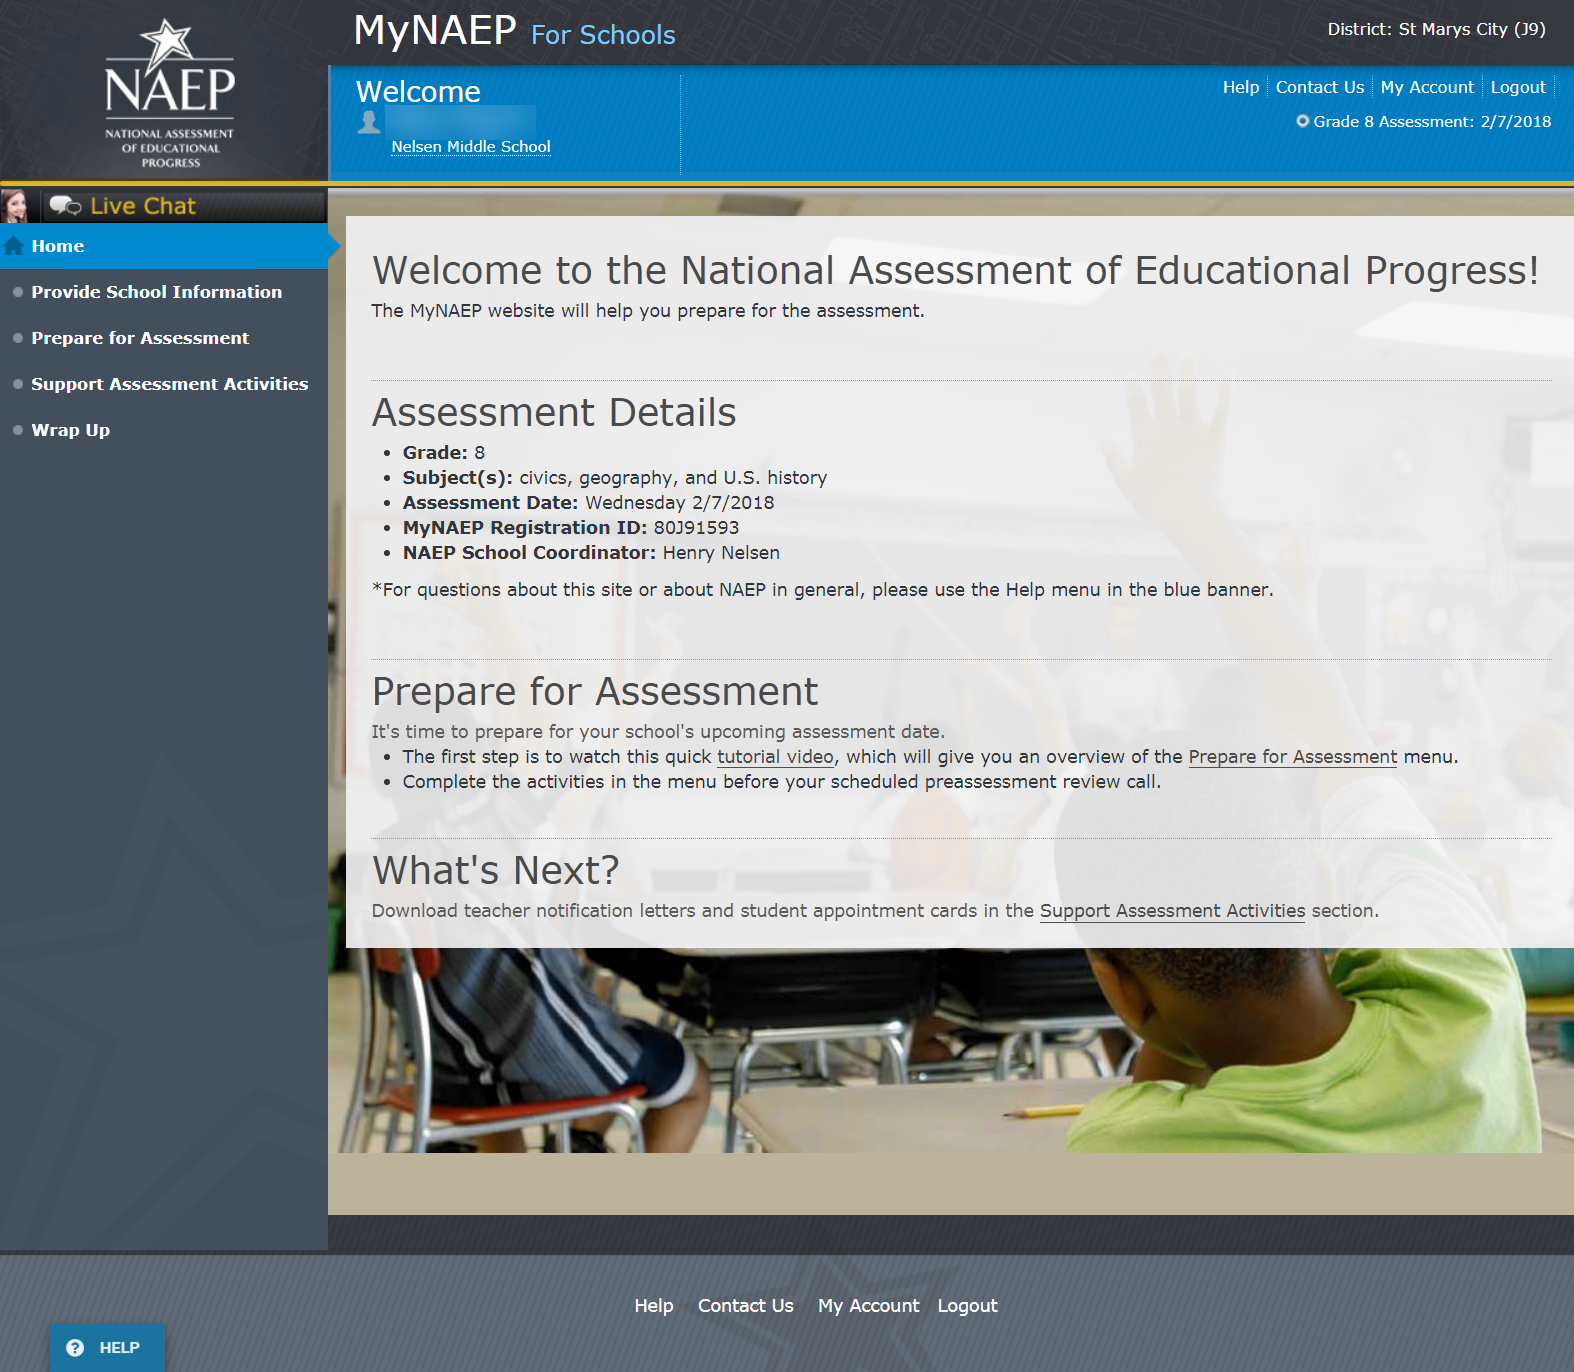Click Contact Us in the blue banner
This screenshot has width=1574, height=1372.
click(1320, 87)
